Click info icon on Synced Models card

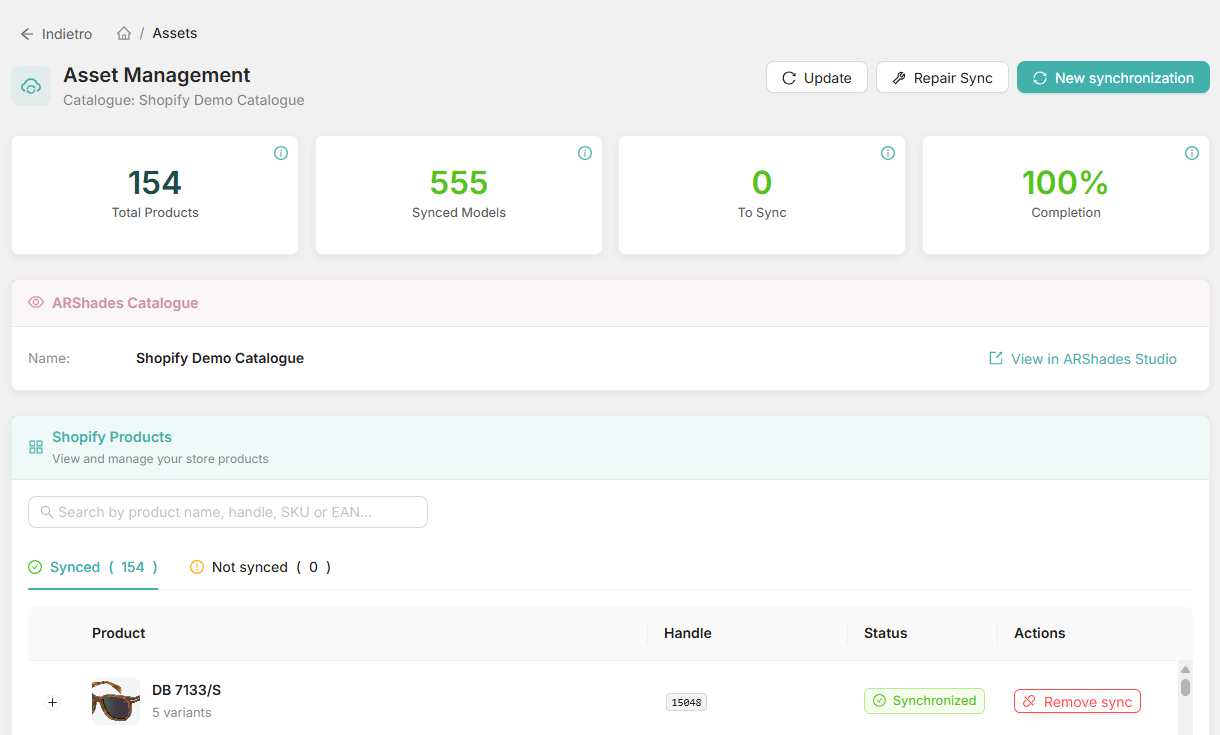(585, 153)
